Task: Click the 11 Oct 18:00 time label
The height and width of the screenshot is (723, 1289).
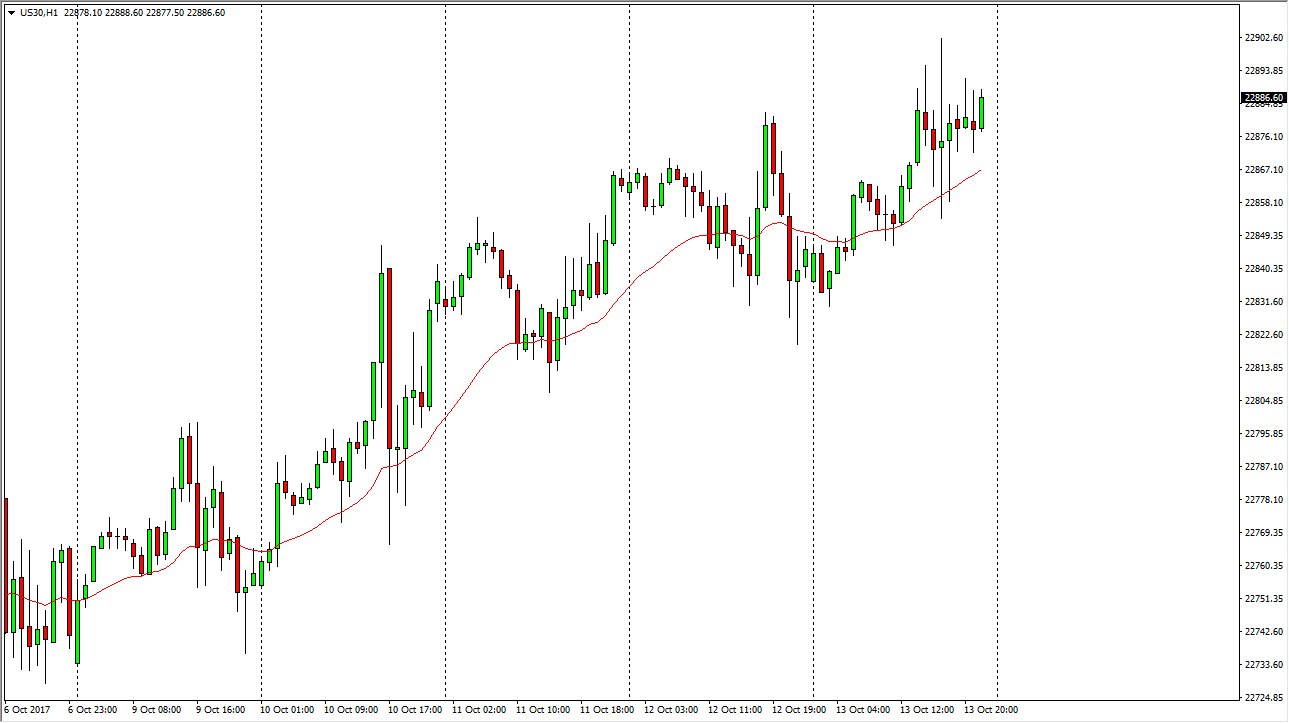Action: pos(608,710)
